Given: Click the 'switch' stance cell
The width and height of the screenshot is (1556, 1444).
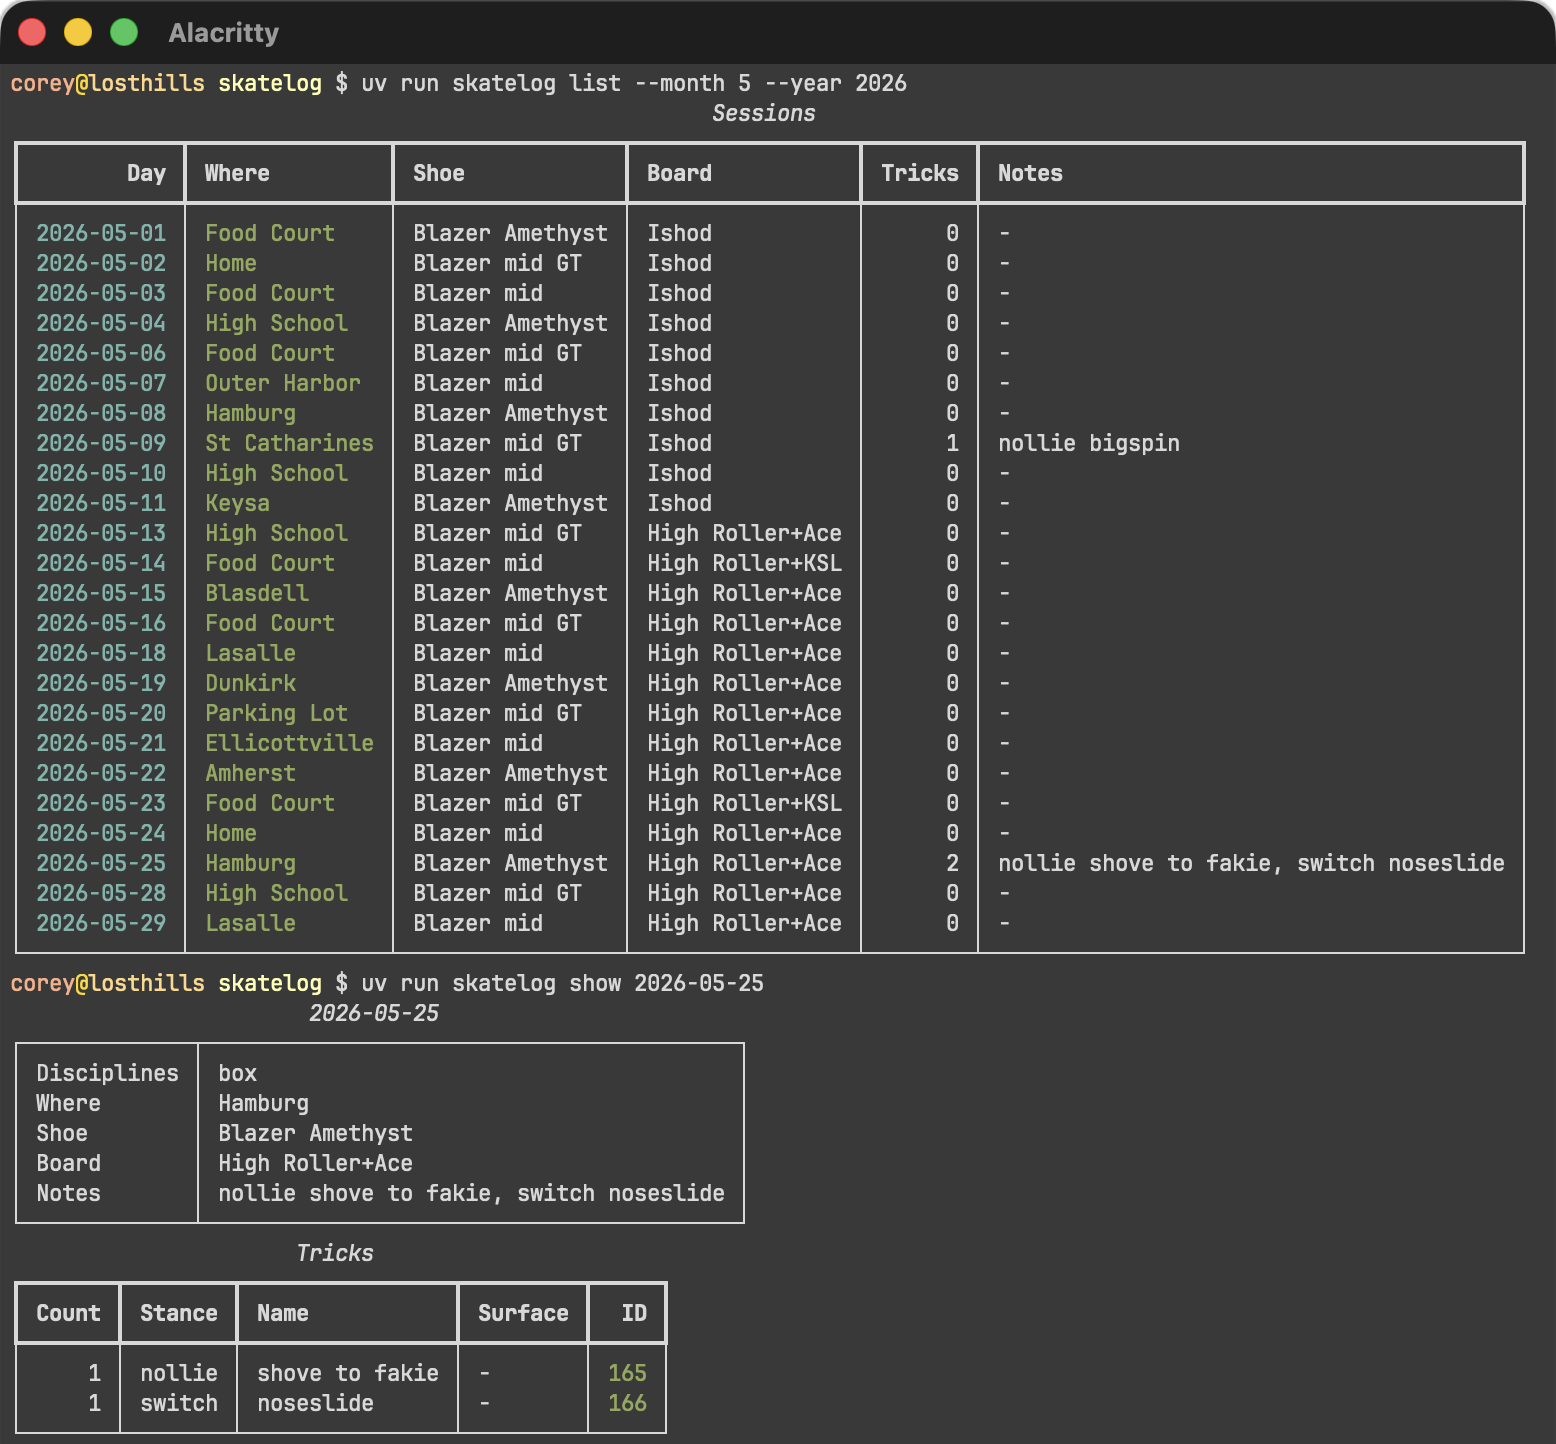Looking at the screenshot, I should [x=179, y=1403].
